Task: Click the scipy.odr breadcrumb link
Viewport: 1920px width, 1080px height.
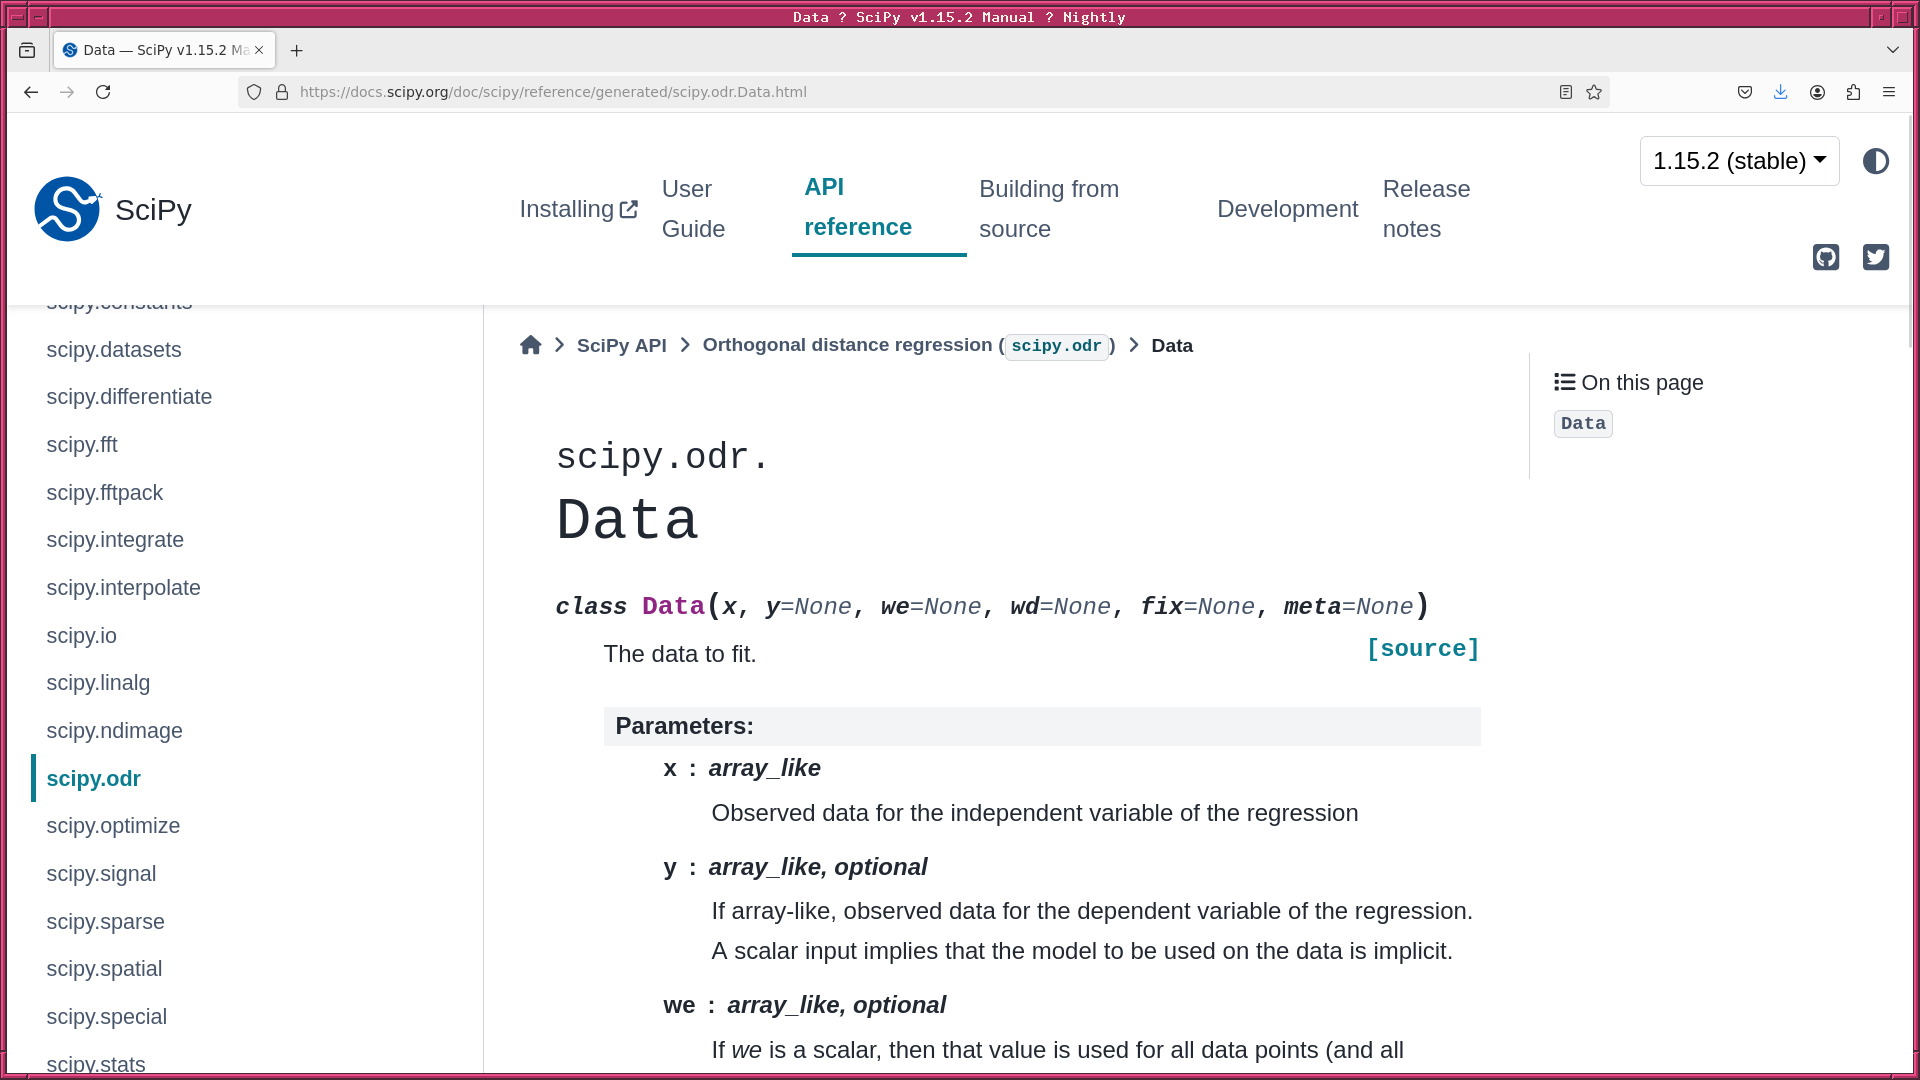Action: [x=1056, y=346]
